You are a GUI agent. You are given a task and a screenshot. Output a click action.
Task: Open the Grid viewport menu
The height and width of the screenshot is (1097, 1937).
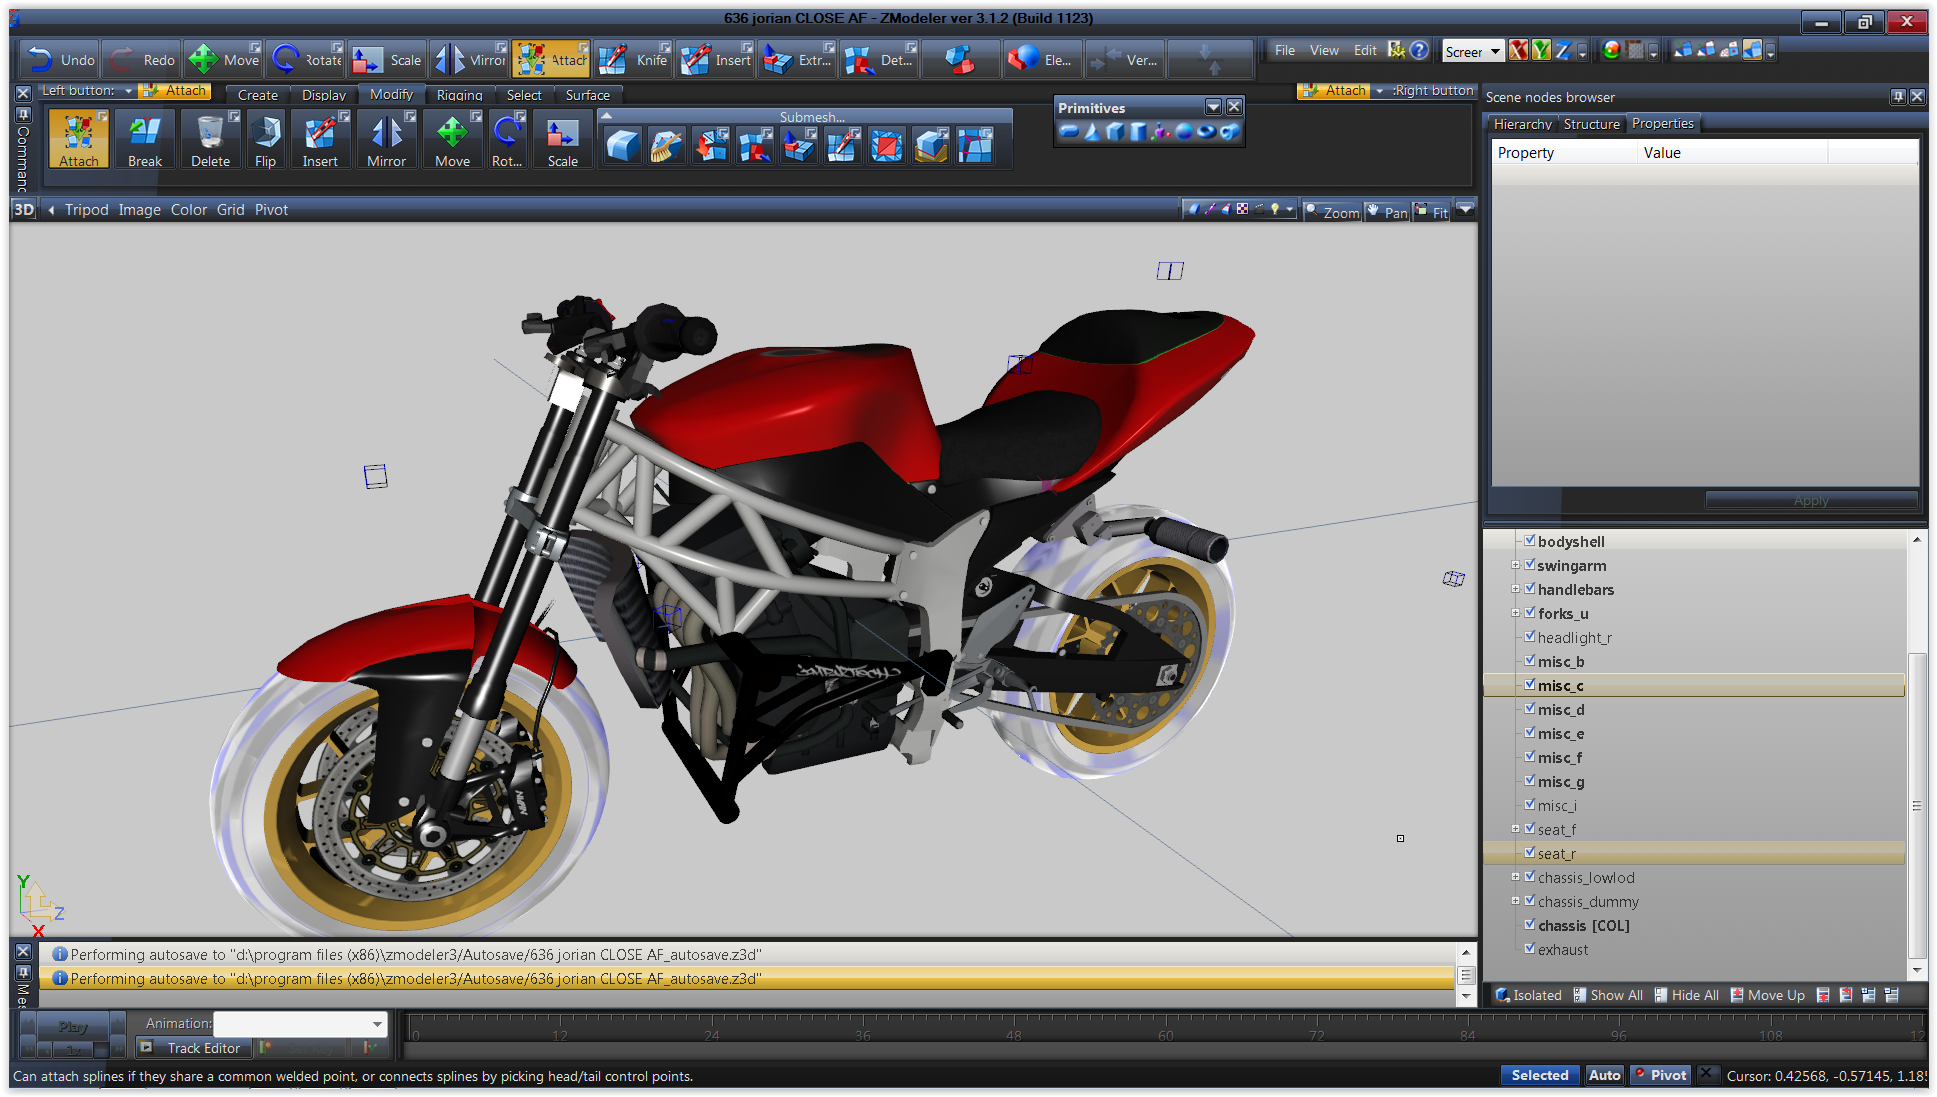[231, 210]
